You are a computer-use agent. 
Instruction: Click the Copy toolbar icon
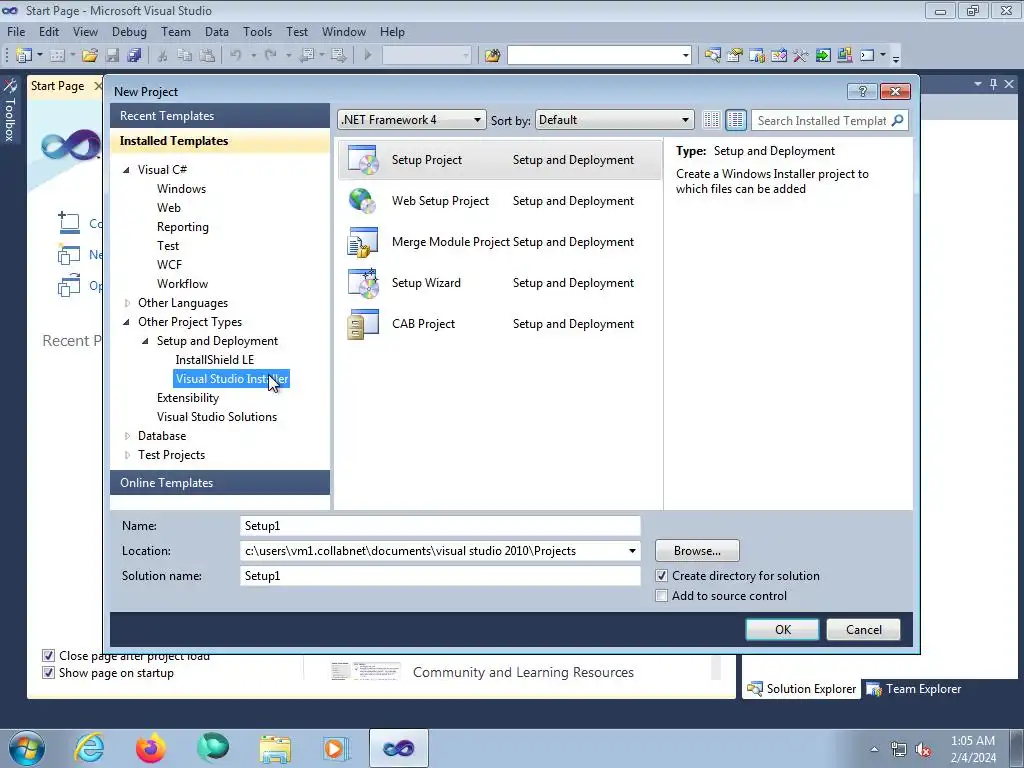tap(185, 56)
